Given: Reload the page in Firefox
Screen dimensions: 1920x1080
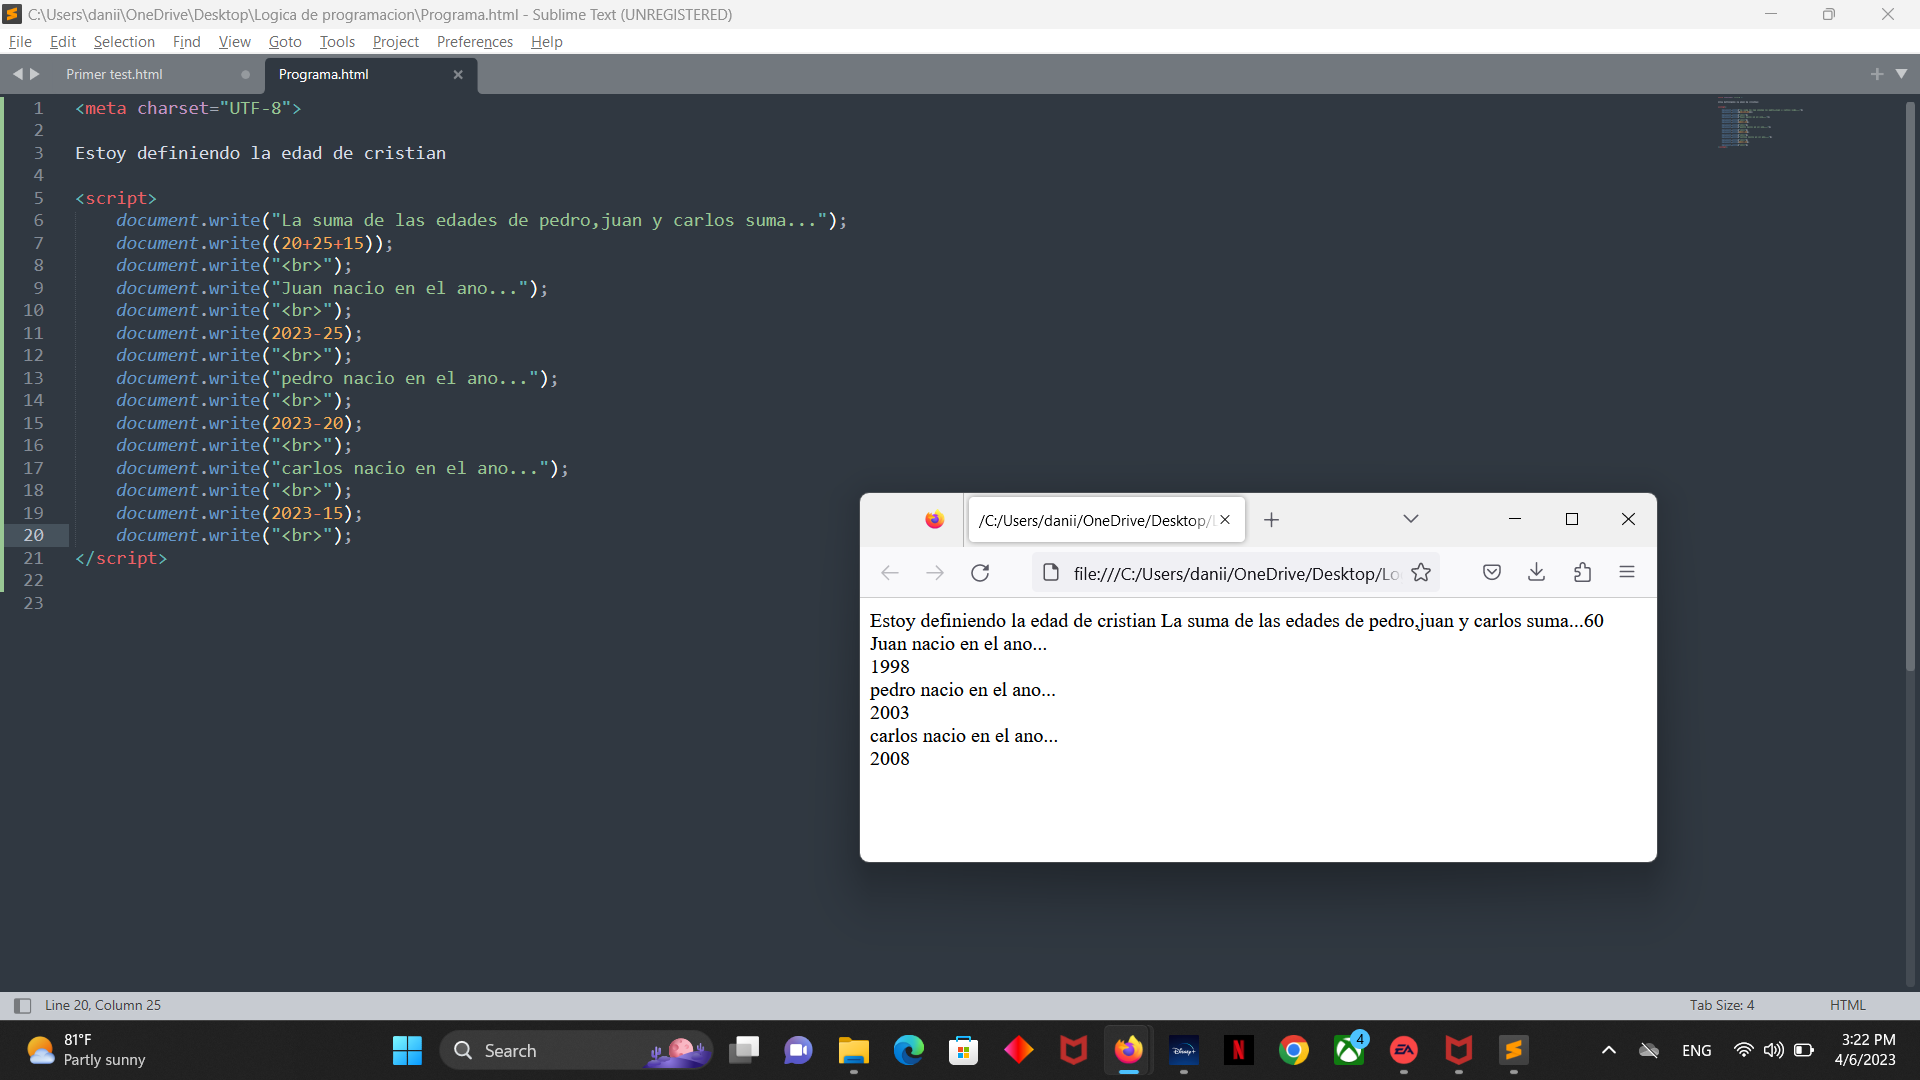Looking at the screenshot, I should (980, 573).
